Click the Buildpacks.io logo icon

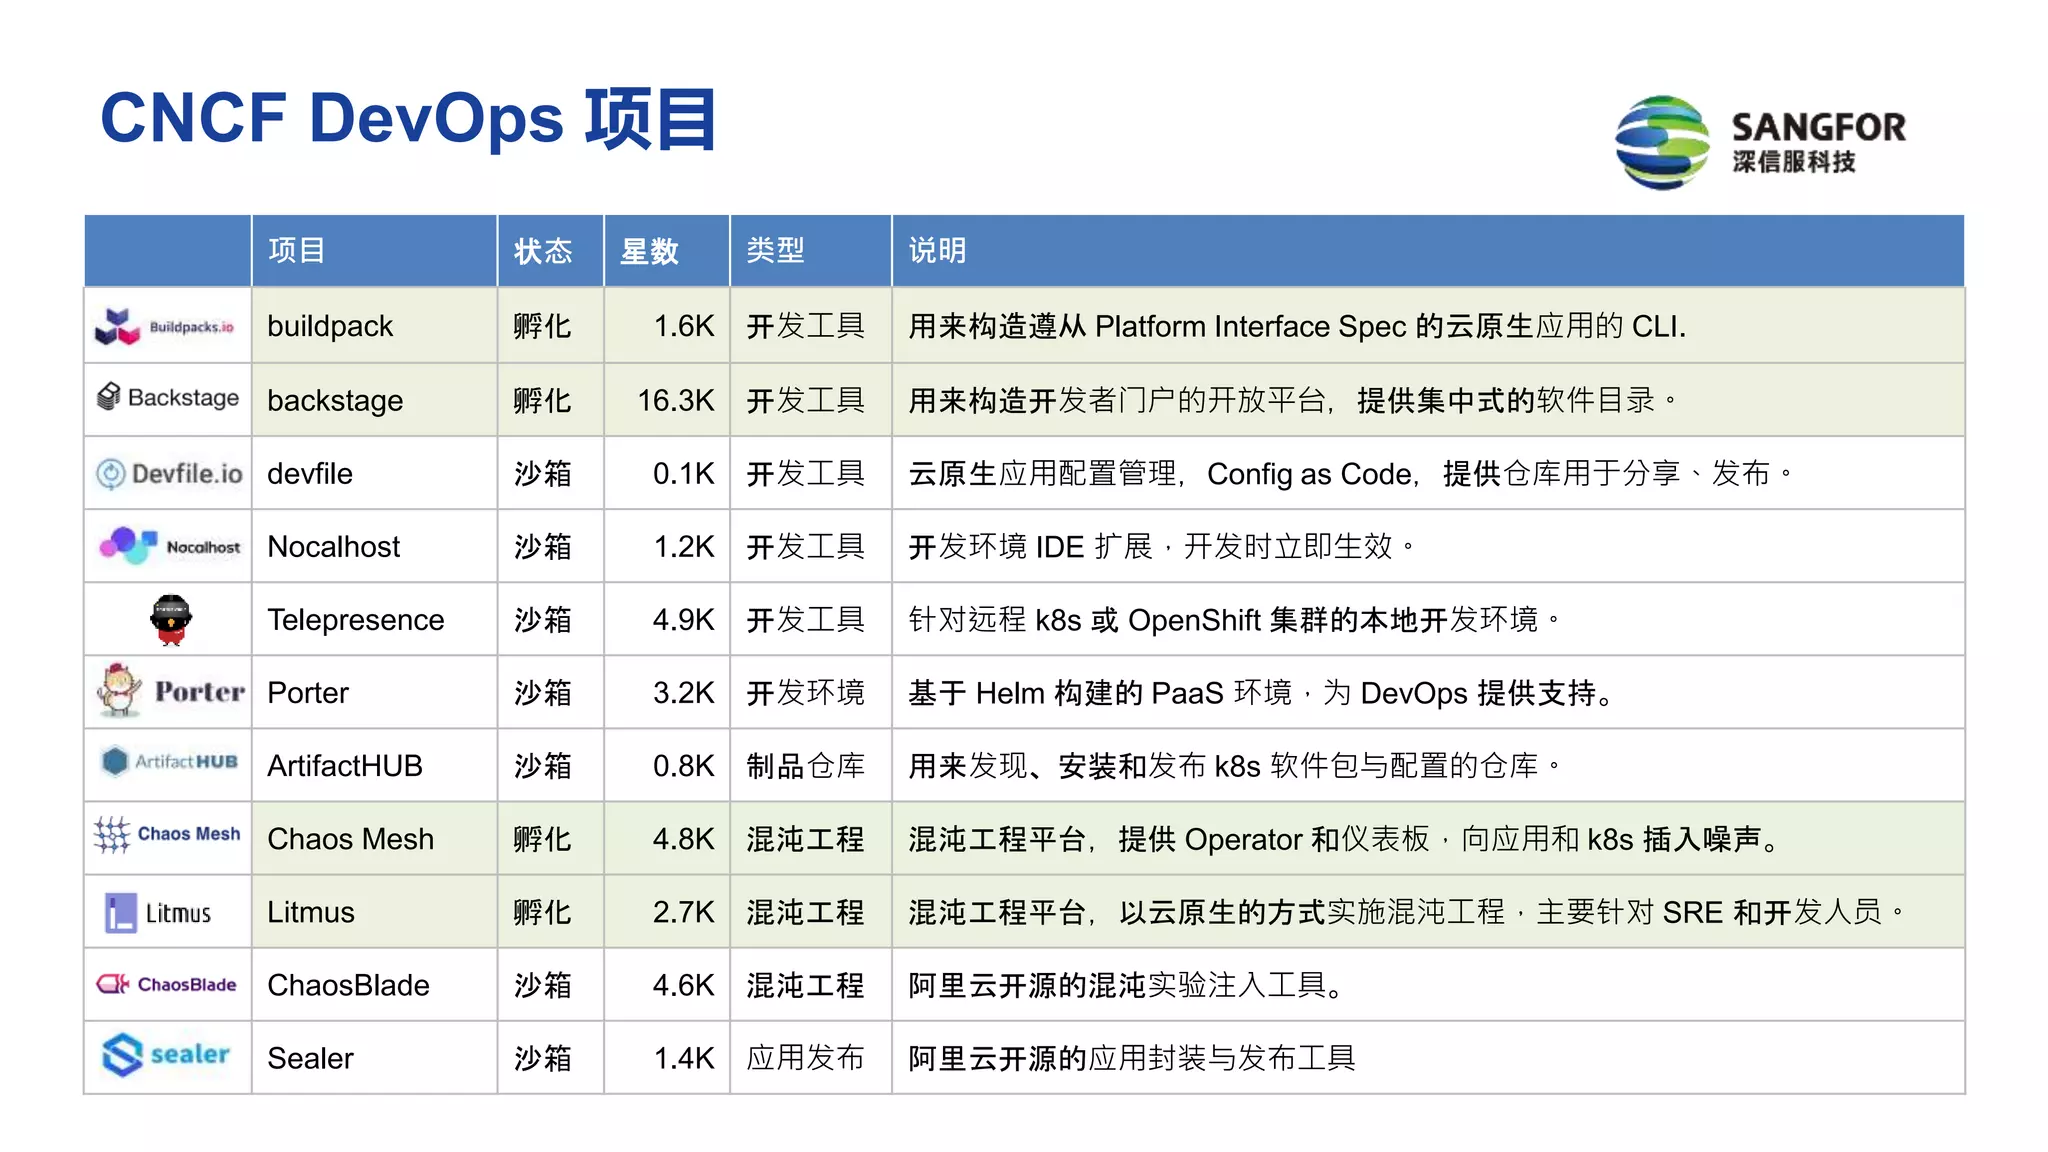pos(166,326)
